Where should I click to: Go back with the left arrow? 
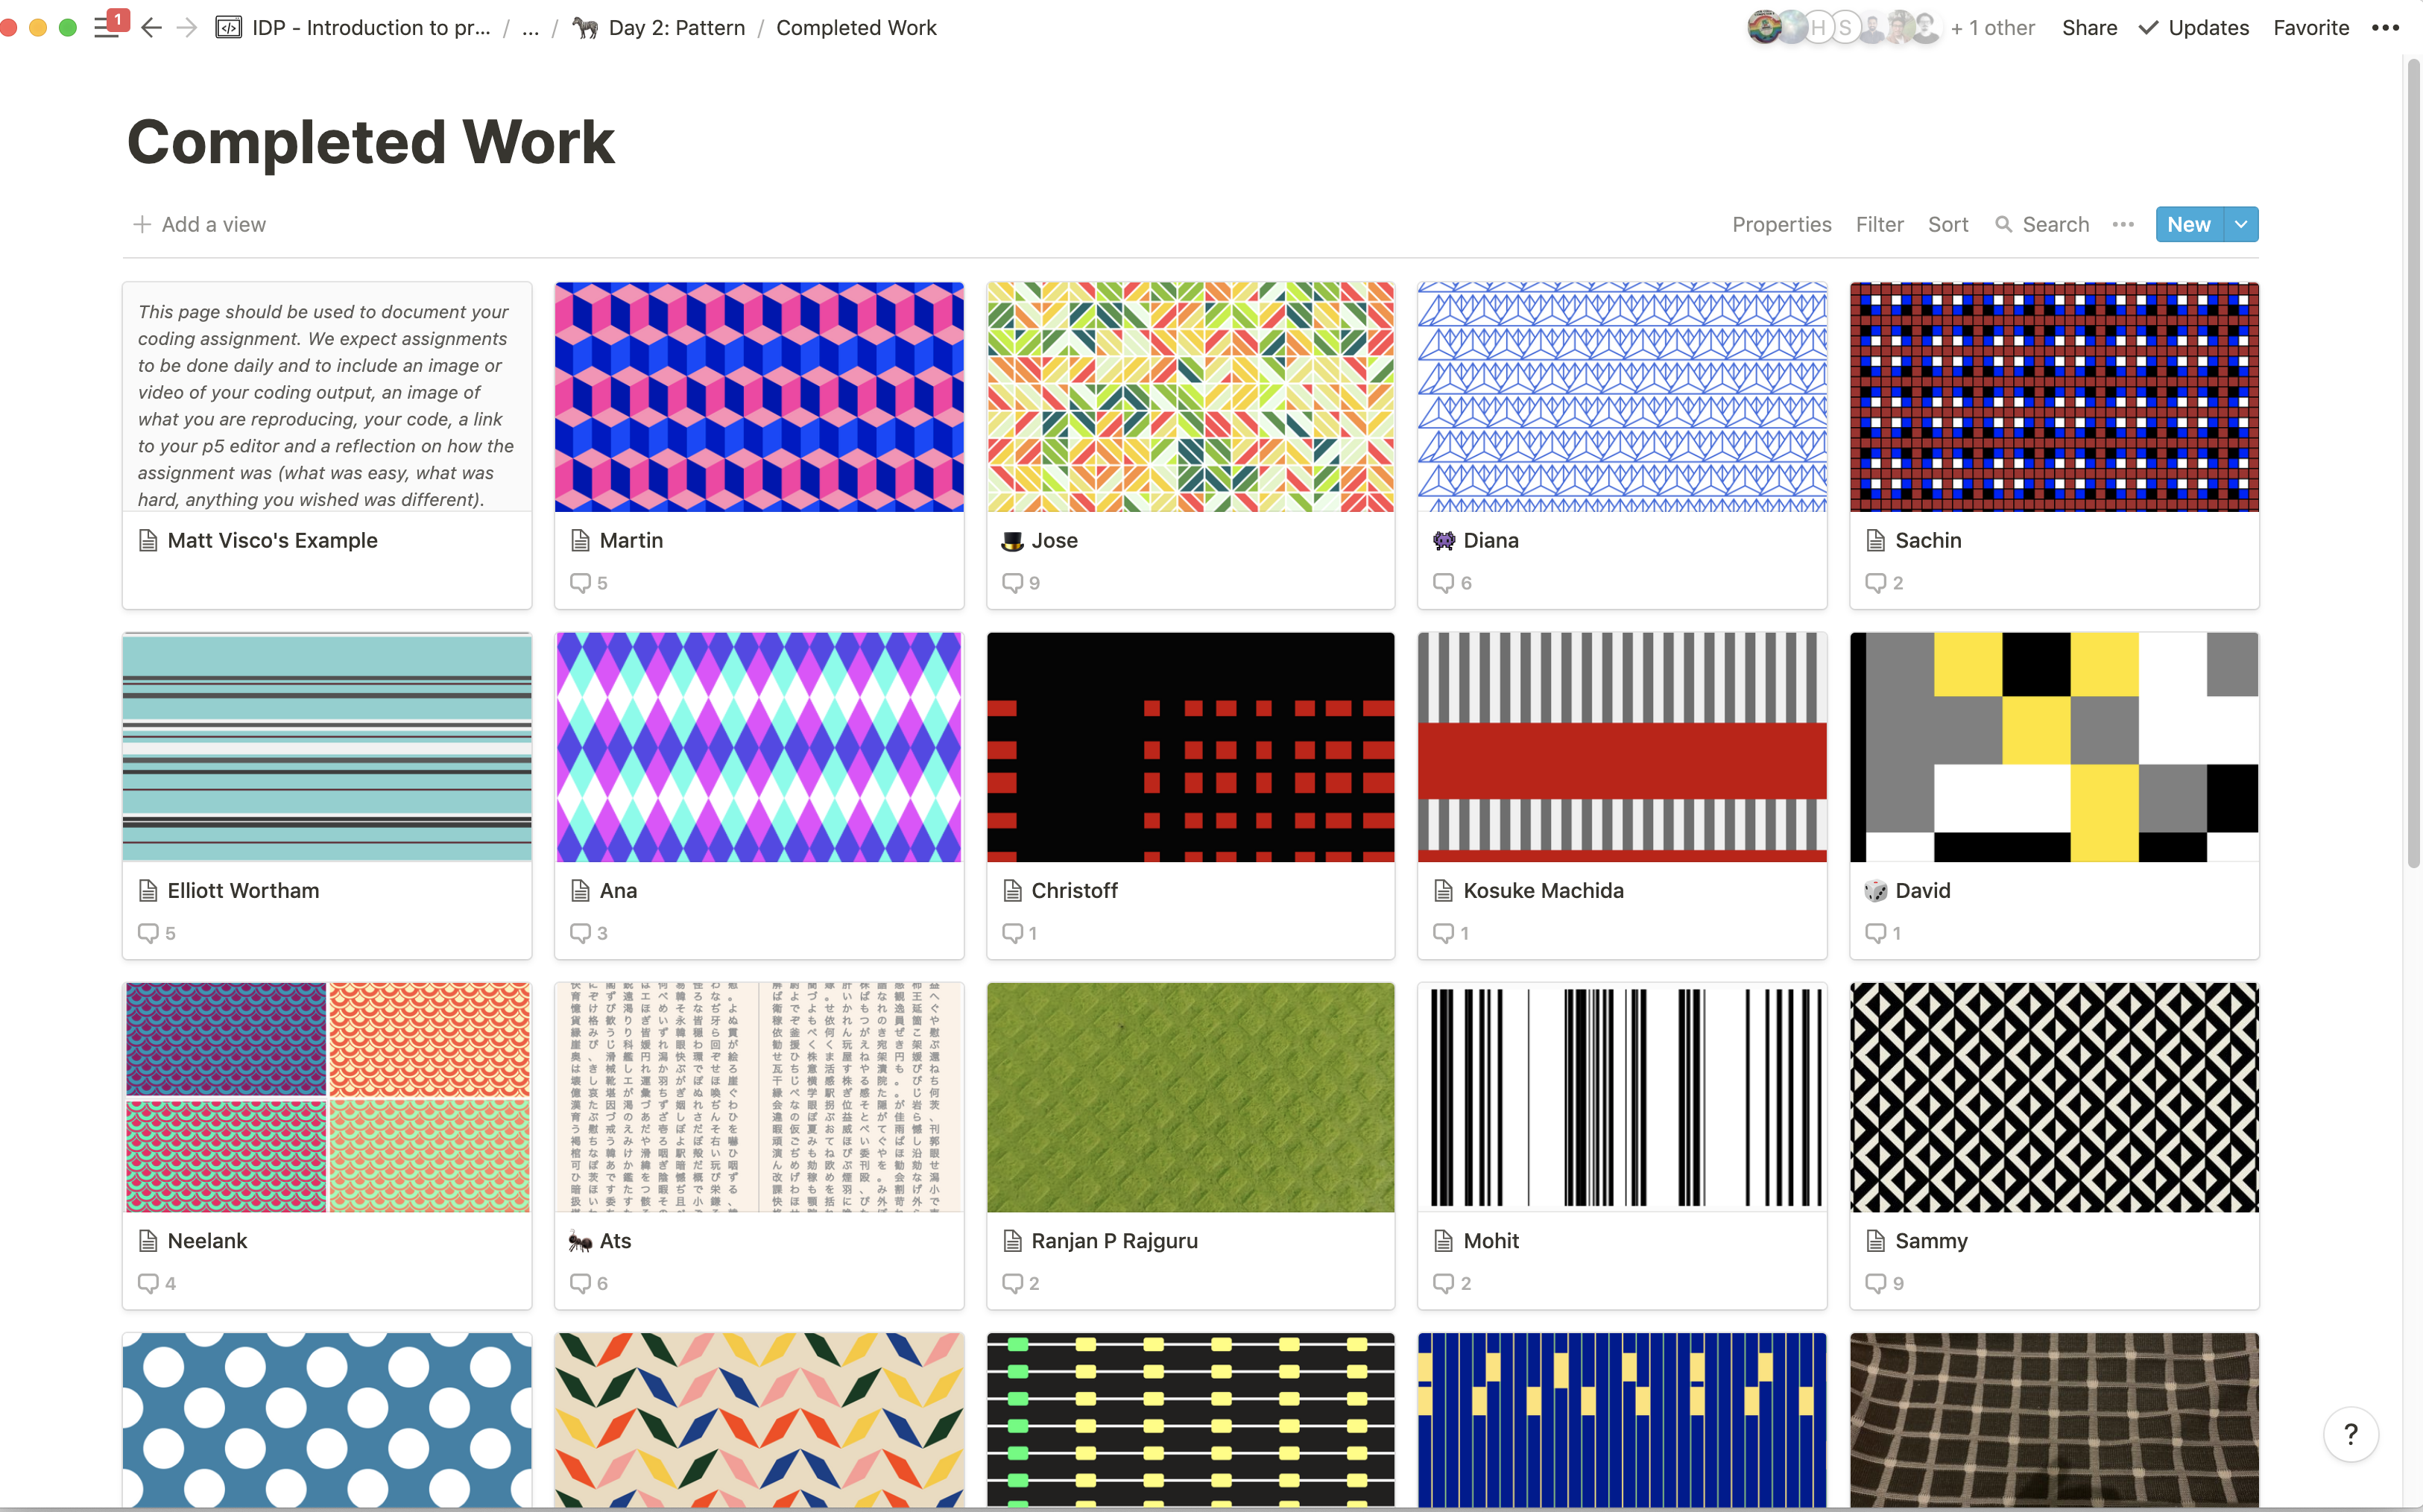(151, 28)
